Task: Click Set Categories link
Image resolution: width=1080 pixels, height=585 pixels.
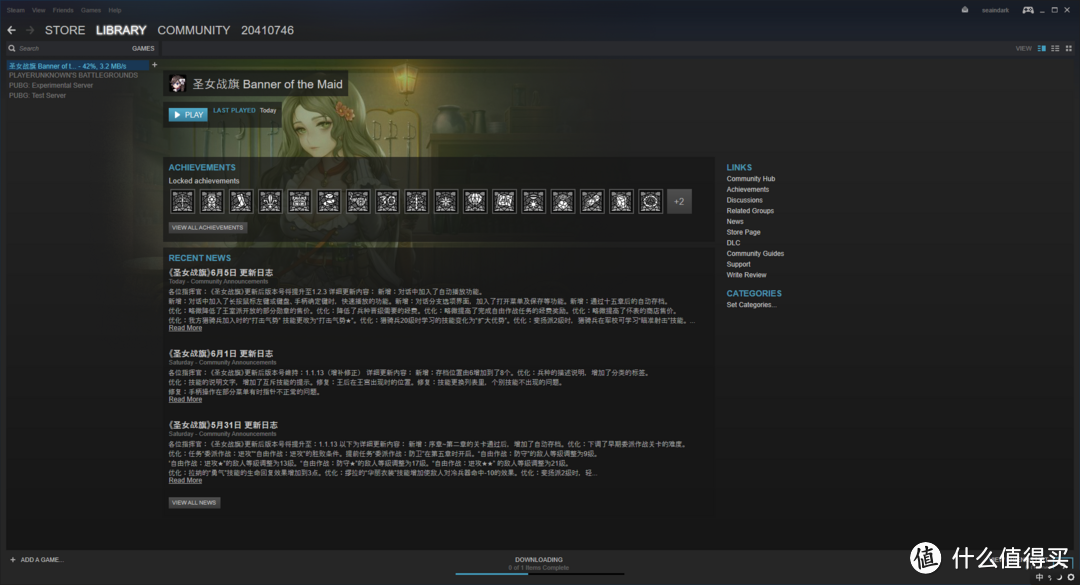Action: coord(751,305)
